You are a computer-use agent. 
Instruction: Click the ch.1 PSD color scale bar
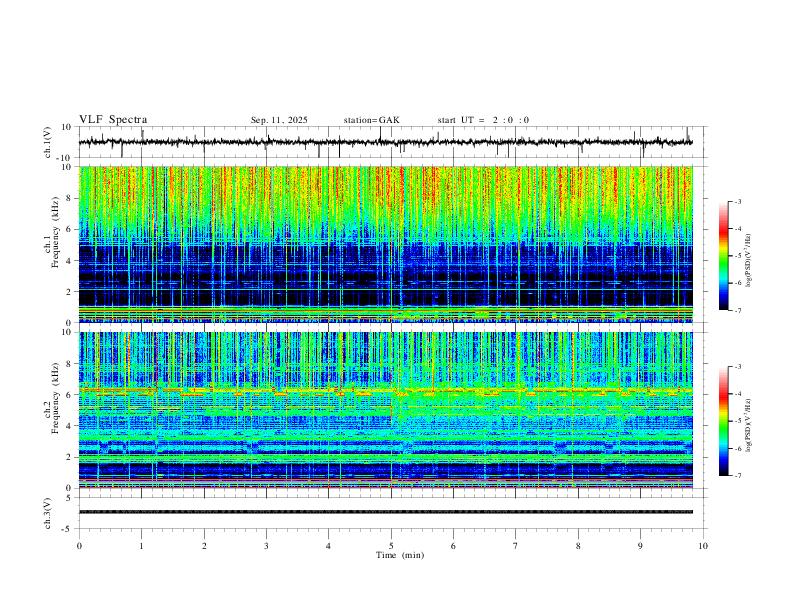[x=723, y=256]
